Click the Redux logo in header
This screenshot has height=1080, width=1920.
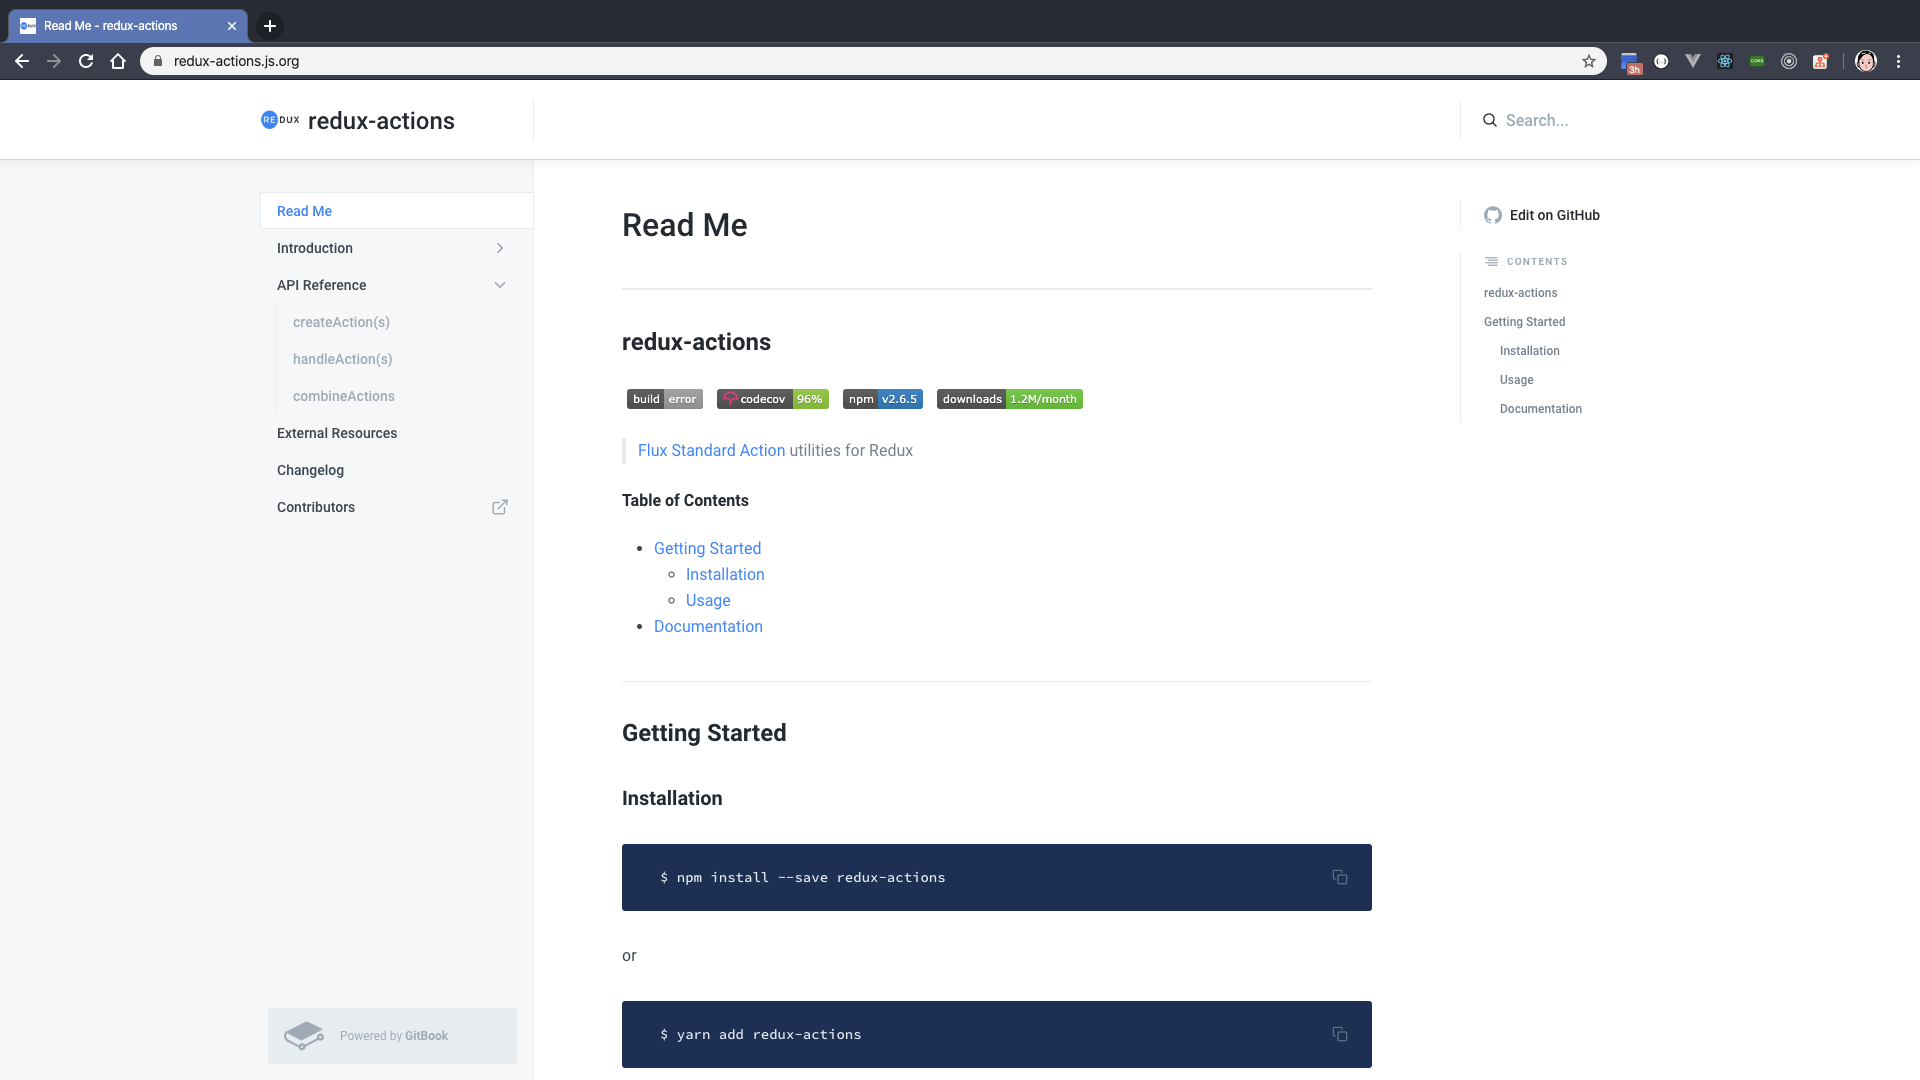tap(280, 120)
